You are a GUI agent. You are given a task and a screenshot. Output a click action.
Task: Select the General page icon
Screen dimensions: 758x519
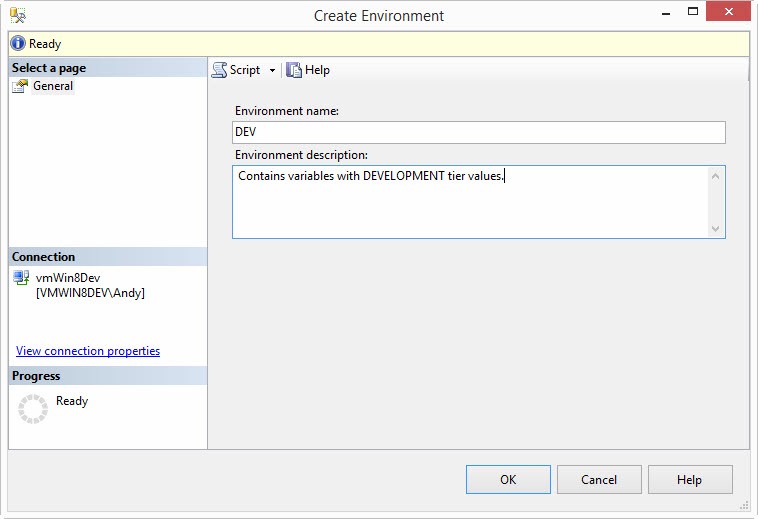(20, 86)
